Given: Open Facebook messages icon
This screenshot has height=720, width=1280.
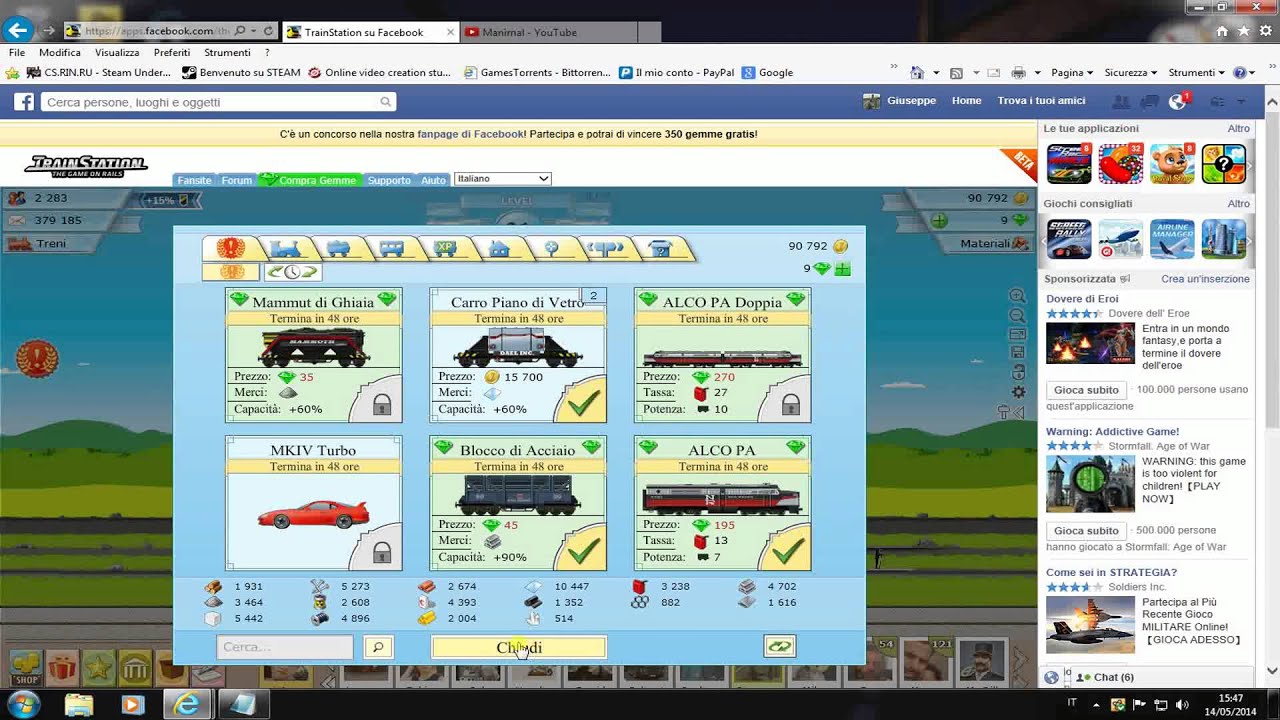Looking at the screenshot, I should [x=1150, y=101].
